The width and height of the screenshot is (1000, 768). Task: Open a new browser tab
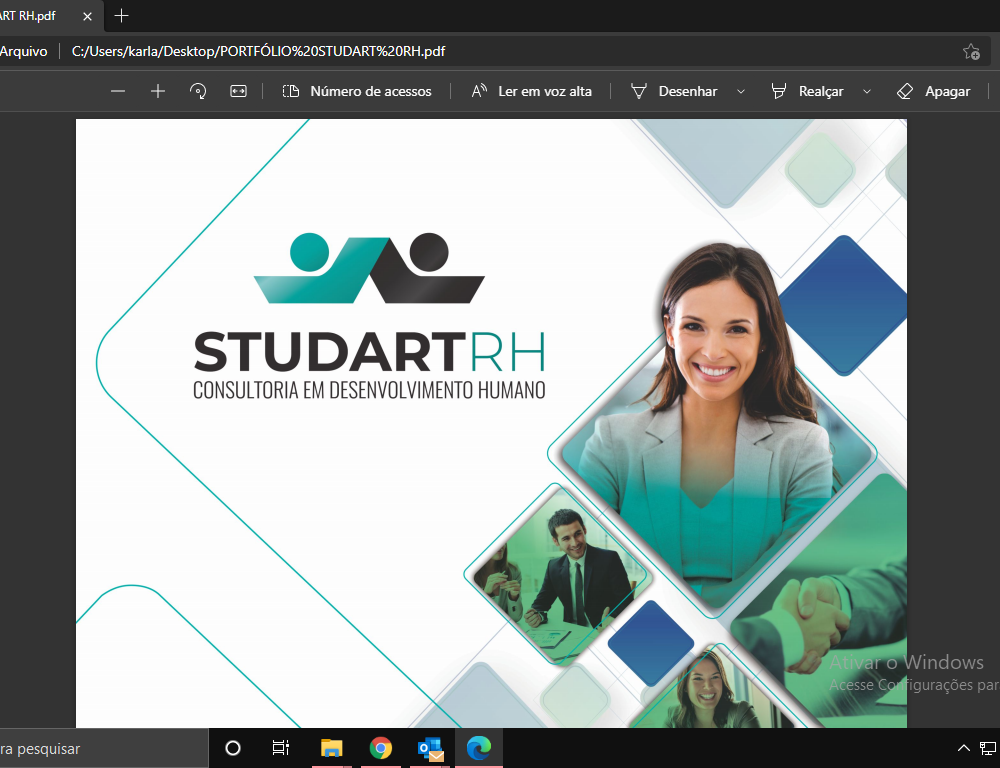coord(122,16)
